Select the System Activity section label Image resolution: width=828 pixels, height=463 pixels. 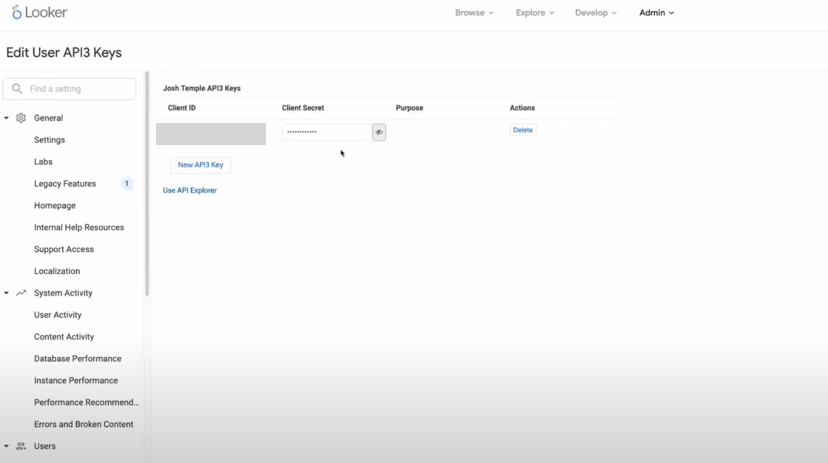tap(63, 293)
